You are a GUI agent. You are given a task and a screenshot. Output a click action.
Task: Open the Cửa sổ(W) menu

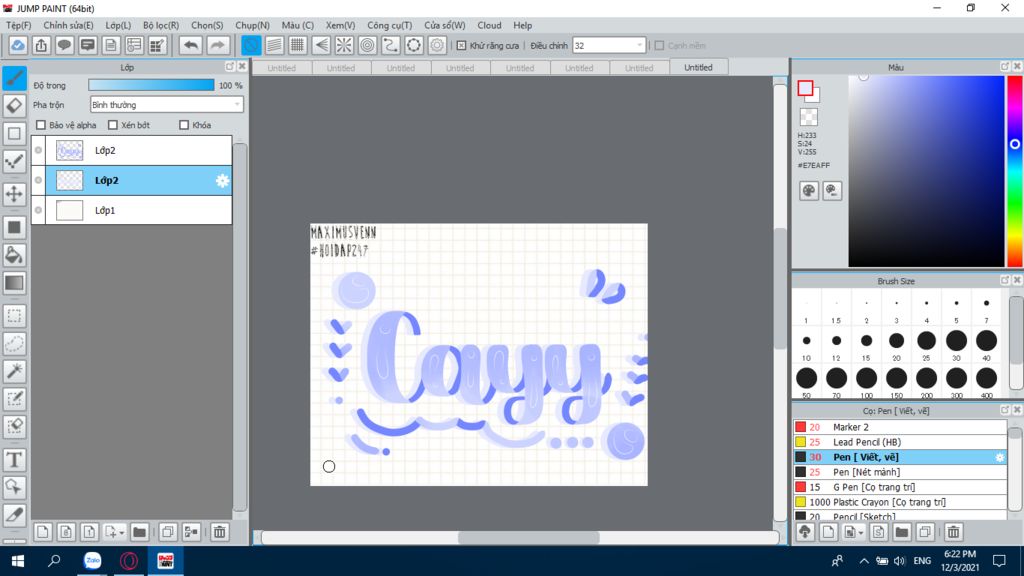445,25
